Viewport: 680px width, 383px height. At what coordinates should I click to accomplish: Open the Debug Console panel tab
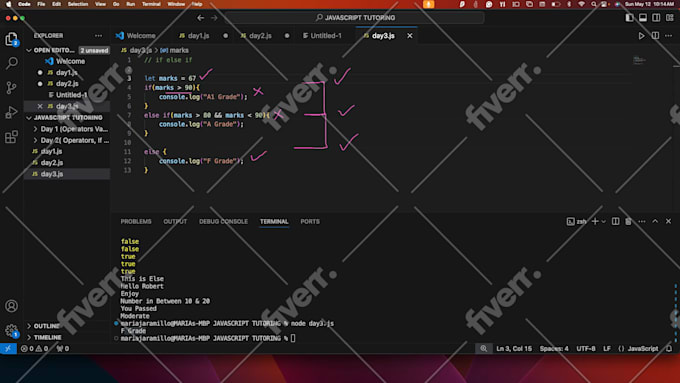(223, 221)
